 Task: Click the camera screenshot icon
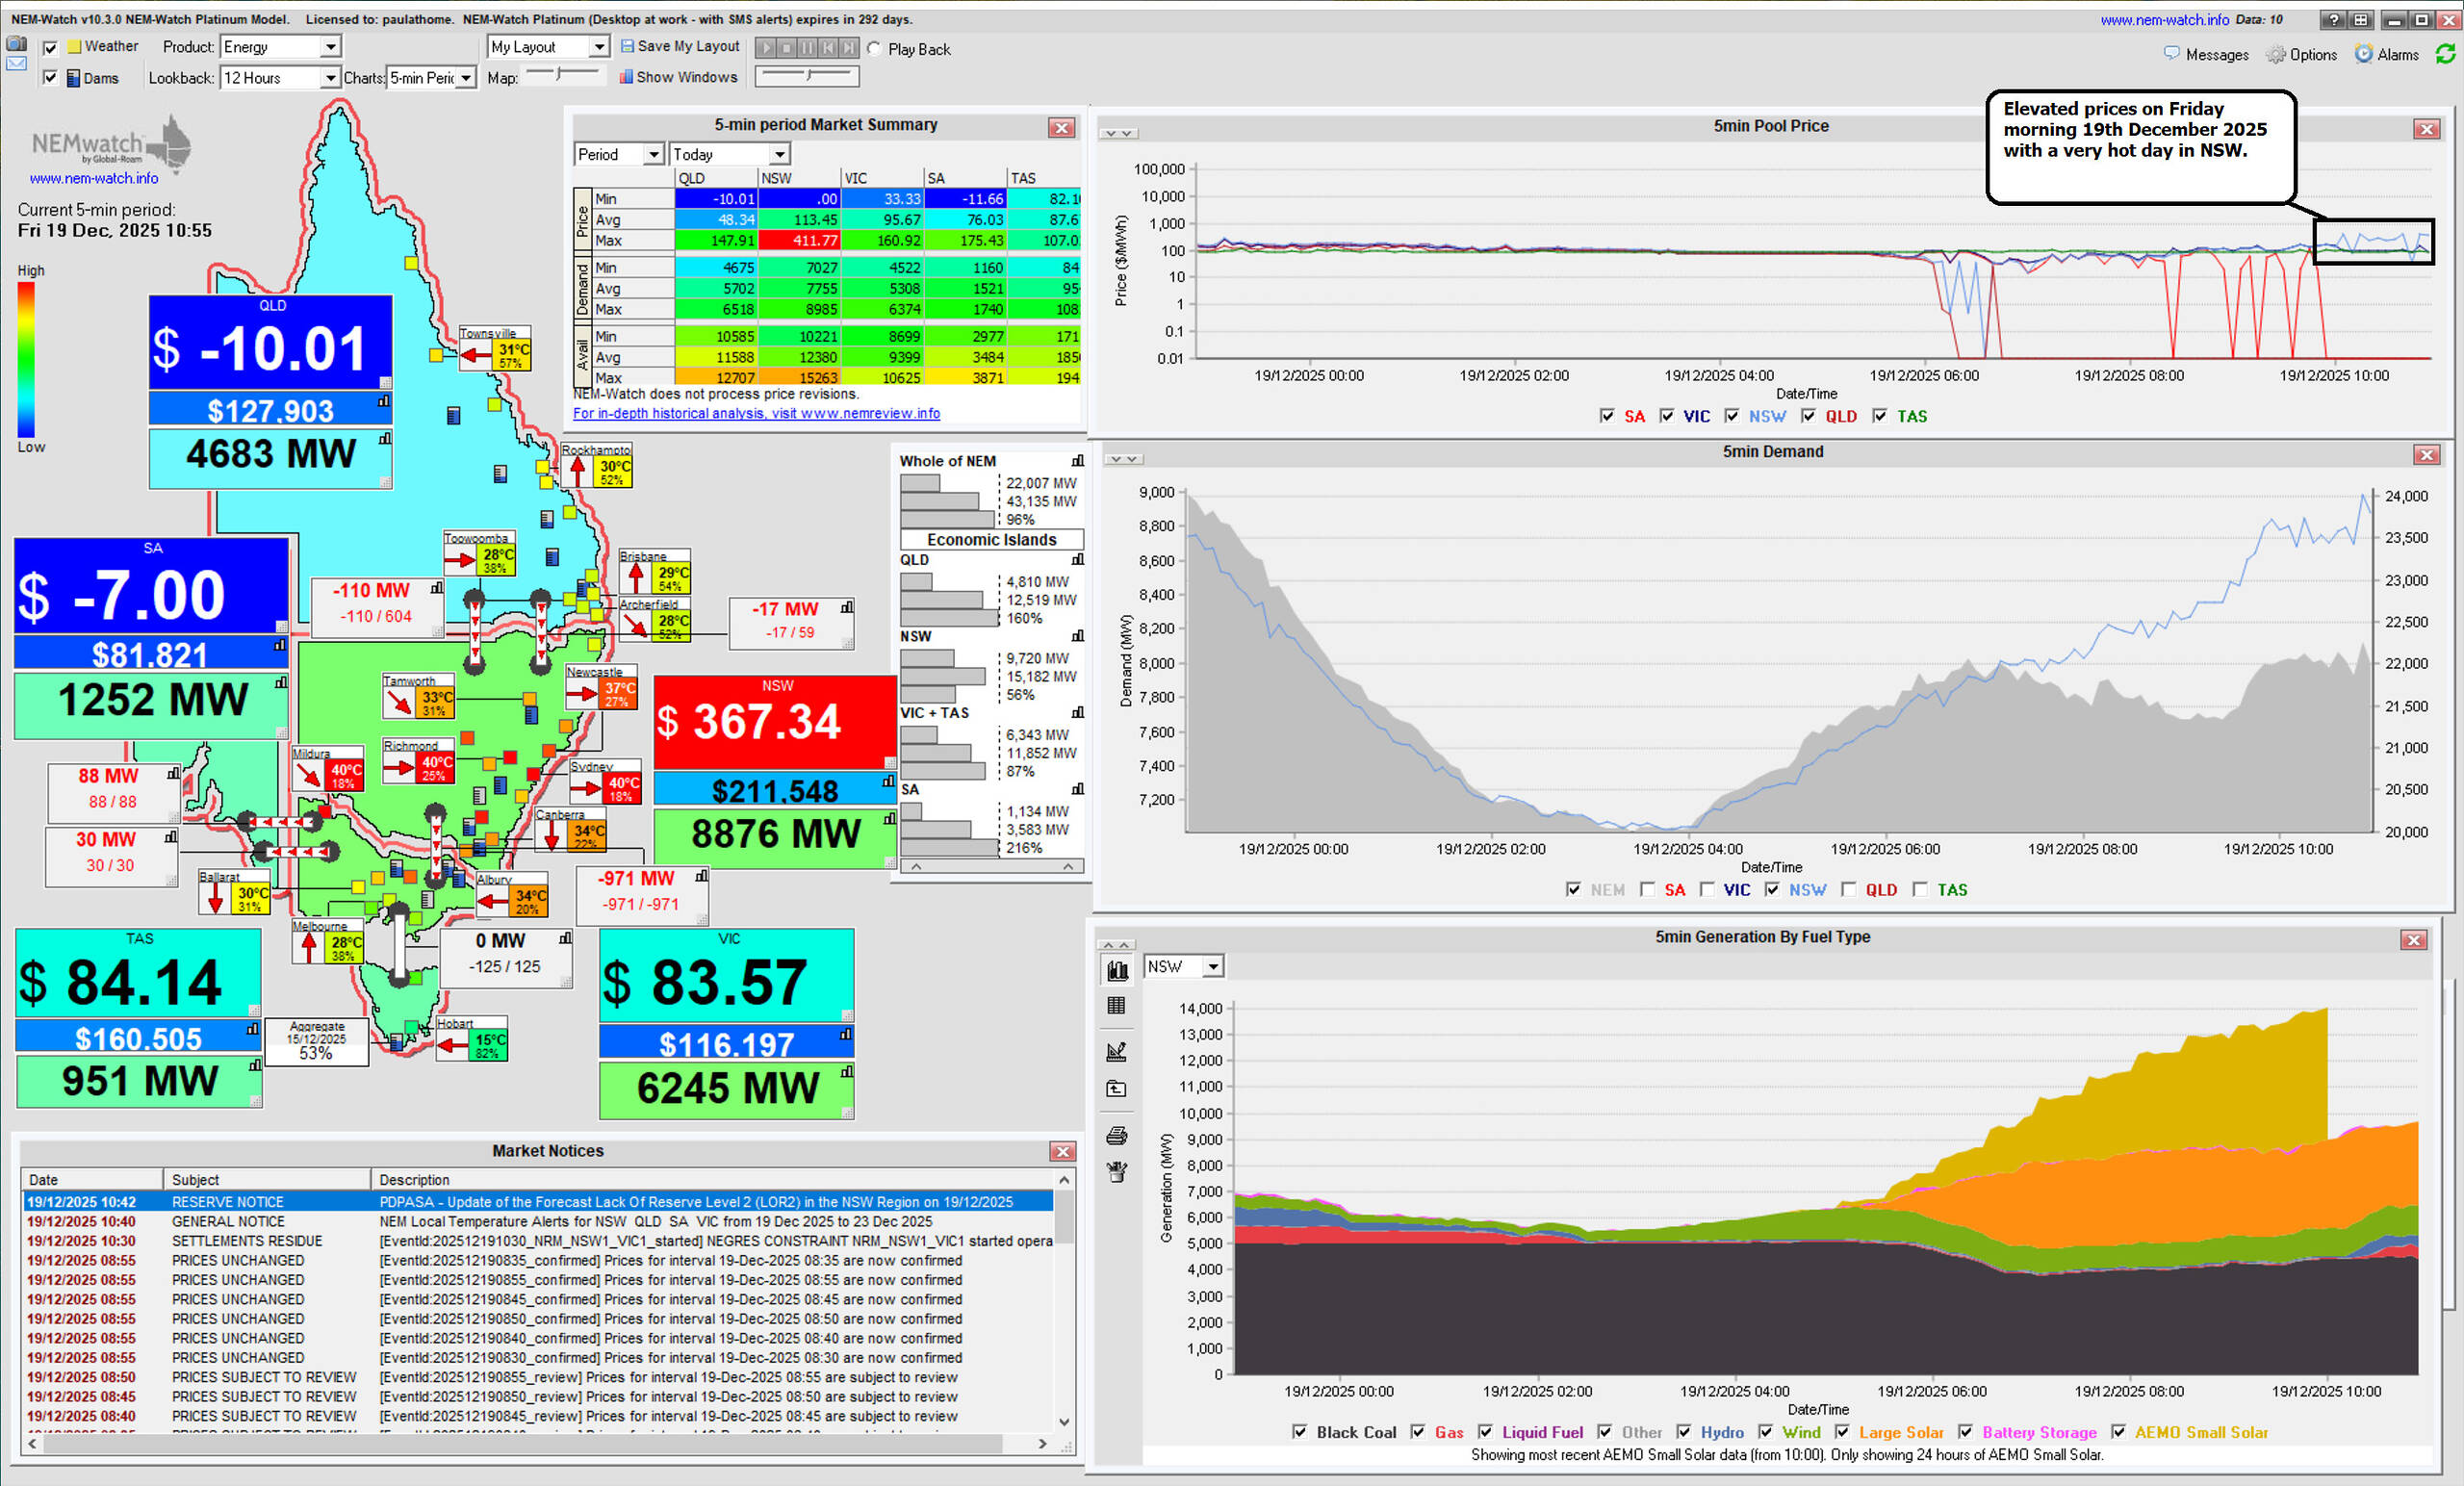click(17, 44)
